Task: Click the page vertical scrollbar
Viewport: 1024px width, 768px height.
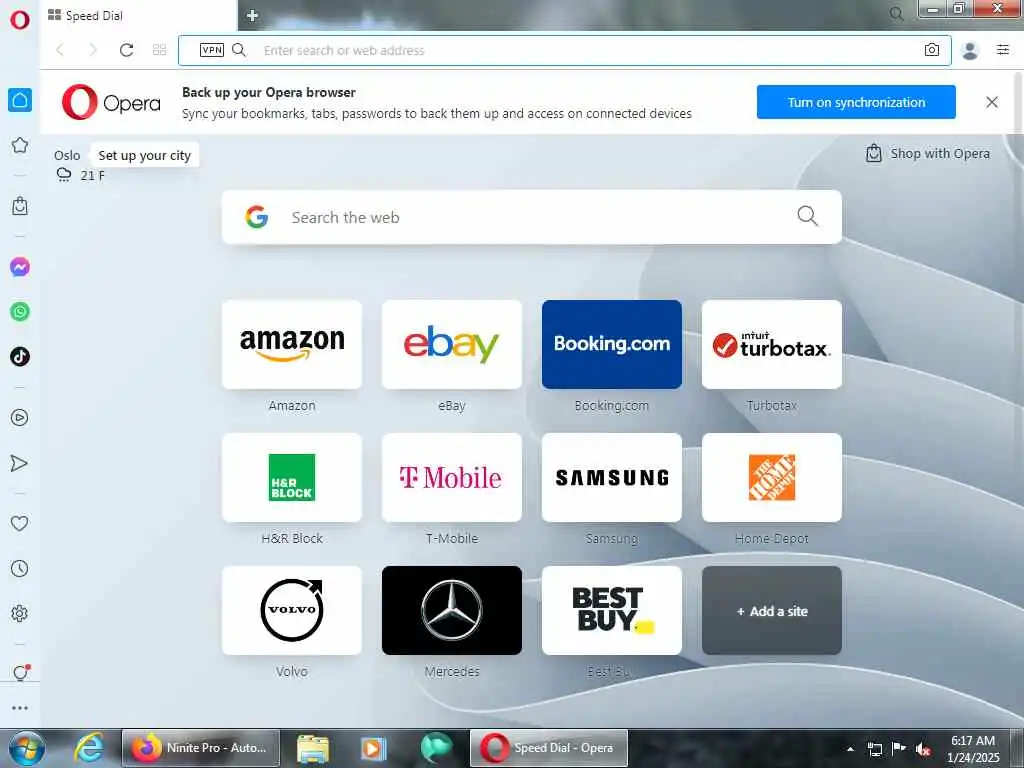Action: pos(1019,104)
